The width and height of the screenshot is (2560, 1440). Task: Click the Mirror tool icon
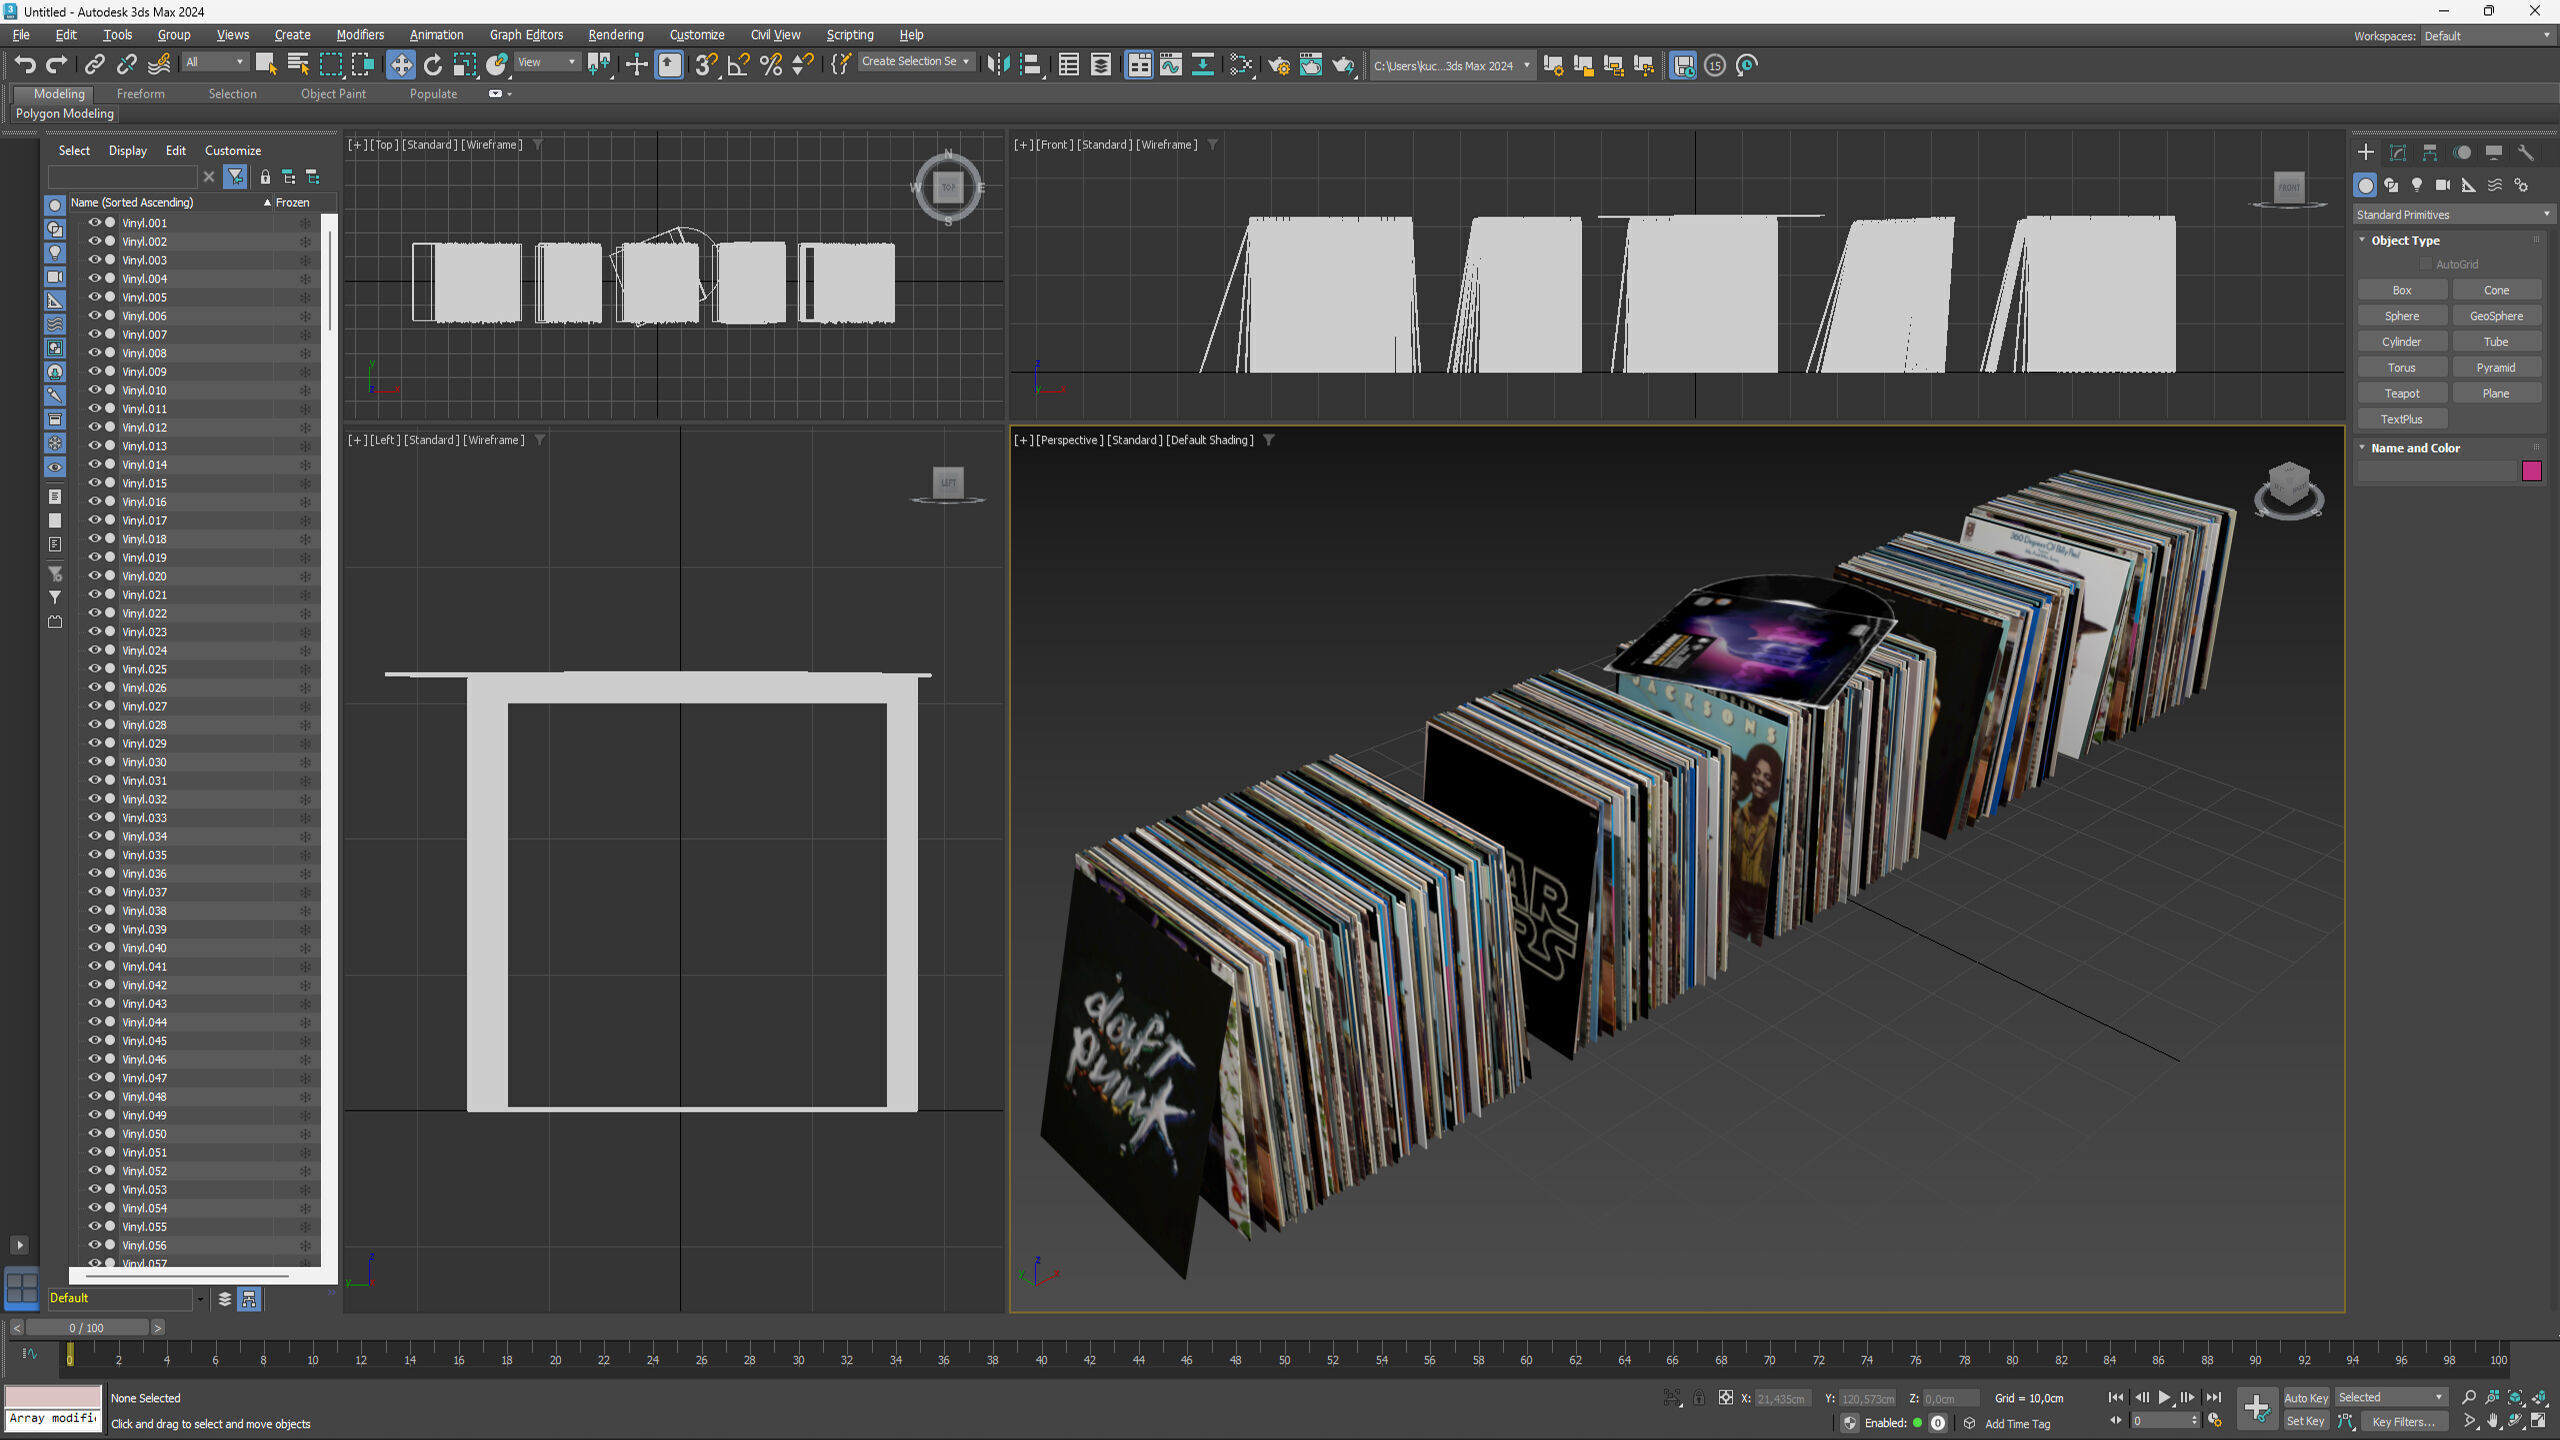click(x=998, y=65)
